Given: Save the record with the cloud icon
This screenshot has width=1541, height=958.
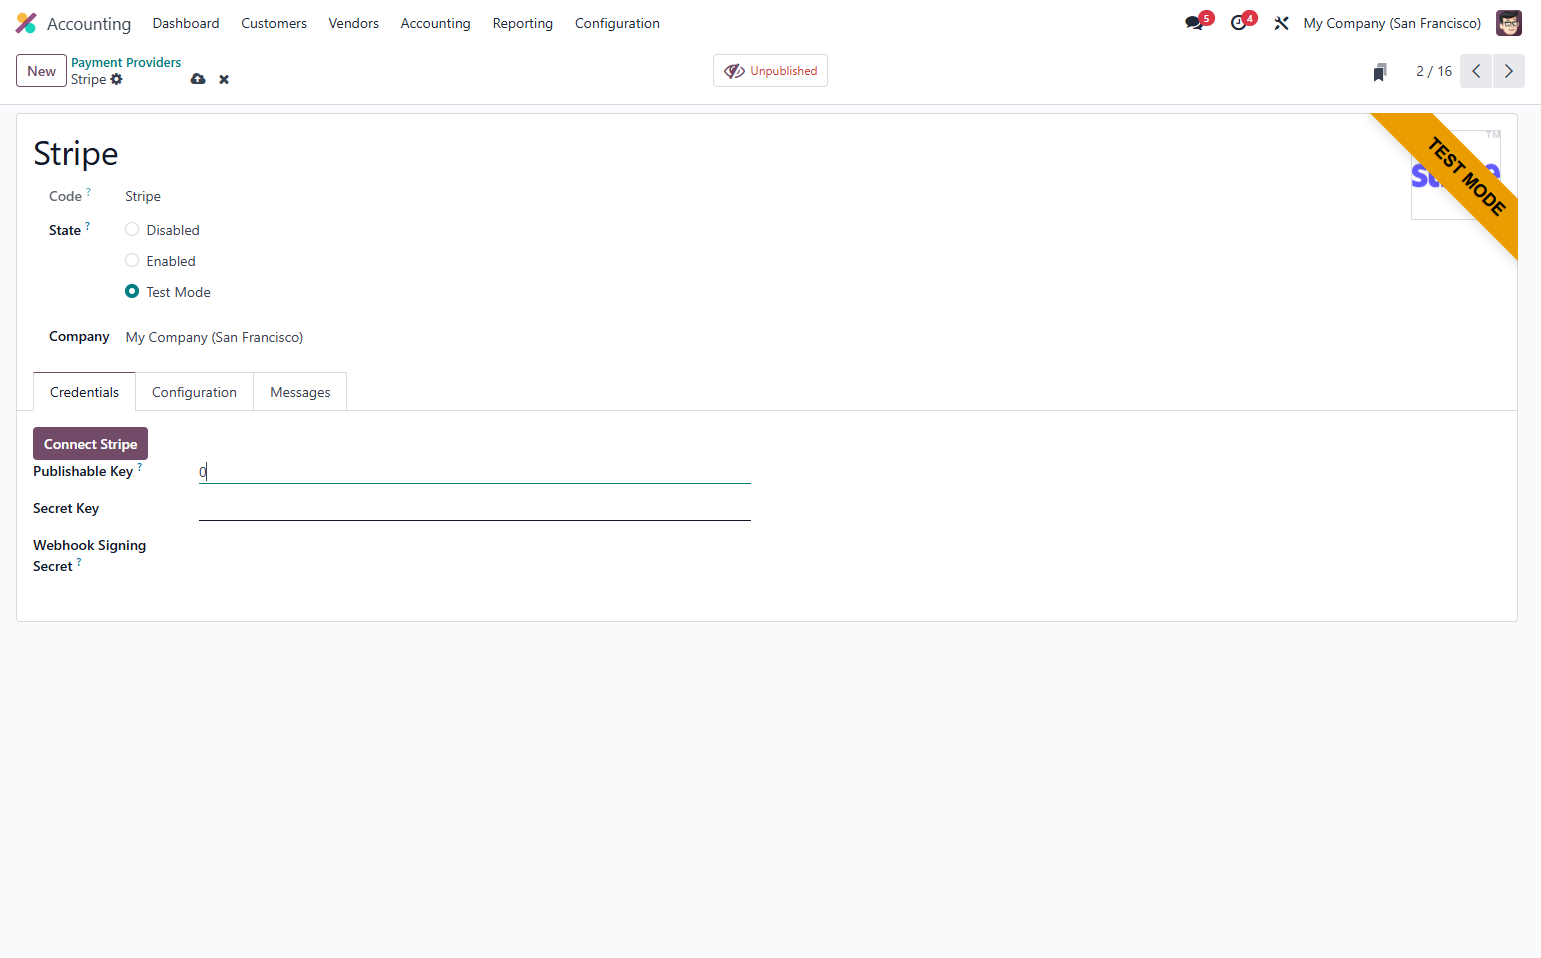Looking at the screenshot, I should click(198, 79).
